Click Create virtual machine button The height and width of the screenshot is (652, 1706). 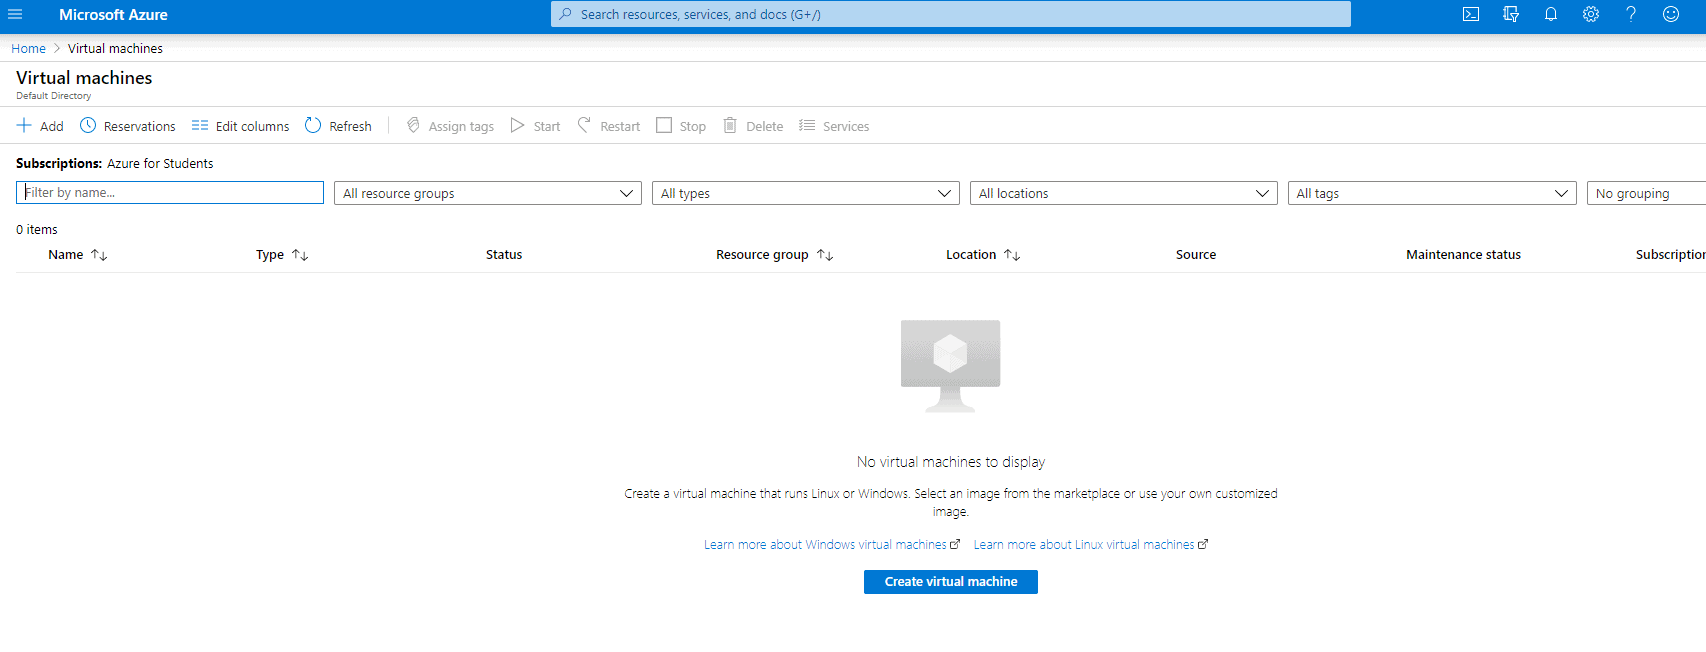pos(951,582)
